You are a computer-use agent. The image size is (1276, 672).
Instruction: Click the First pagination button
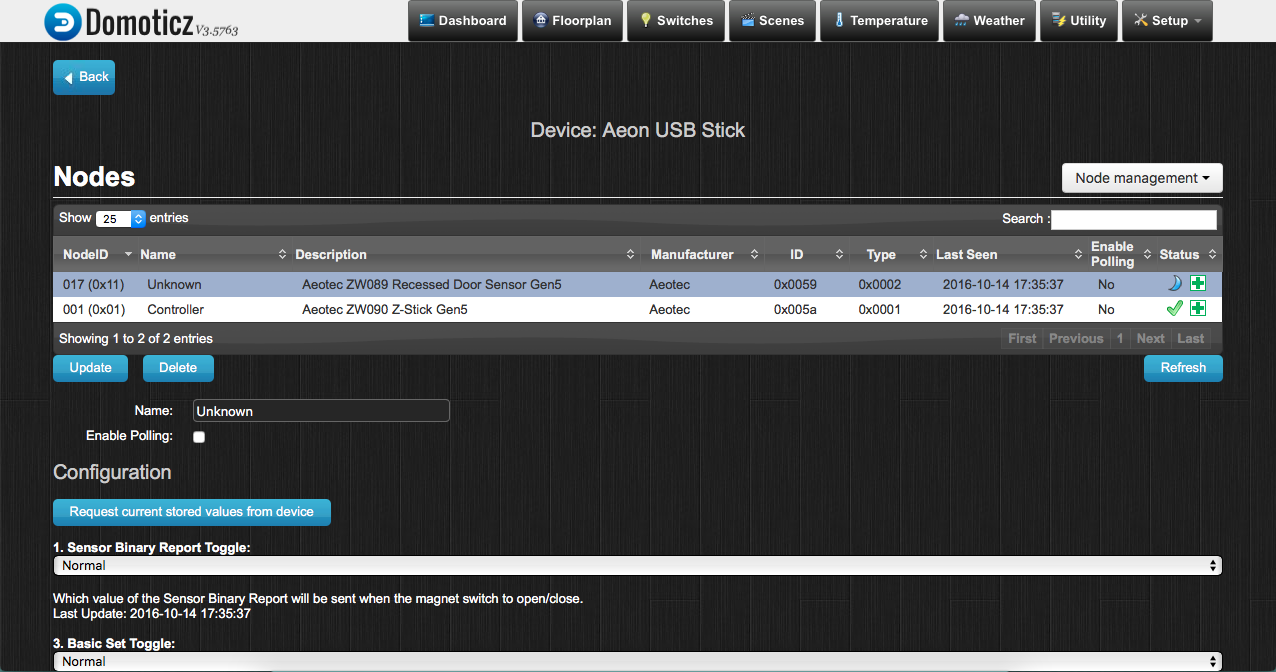tap(1022, 338)
